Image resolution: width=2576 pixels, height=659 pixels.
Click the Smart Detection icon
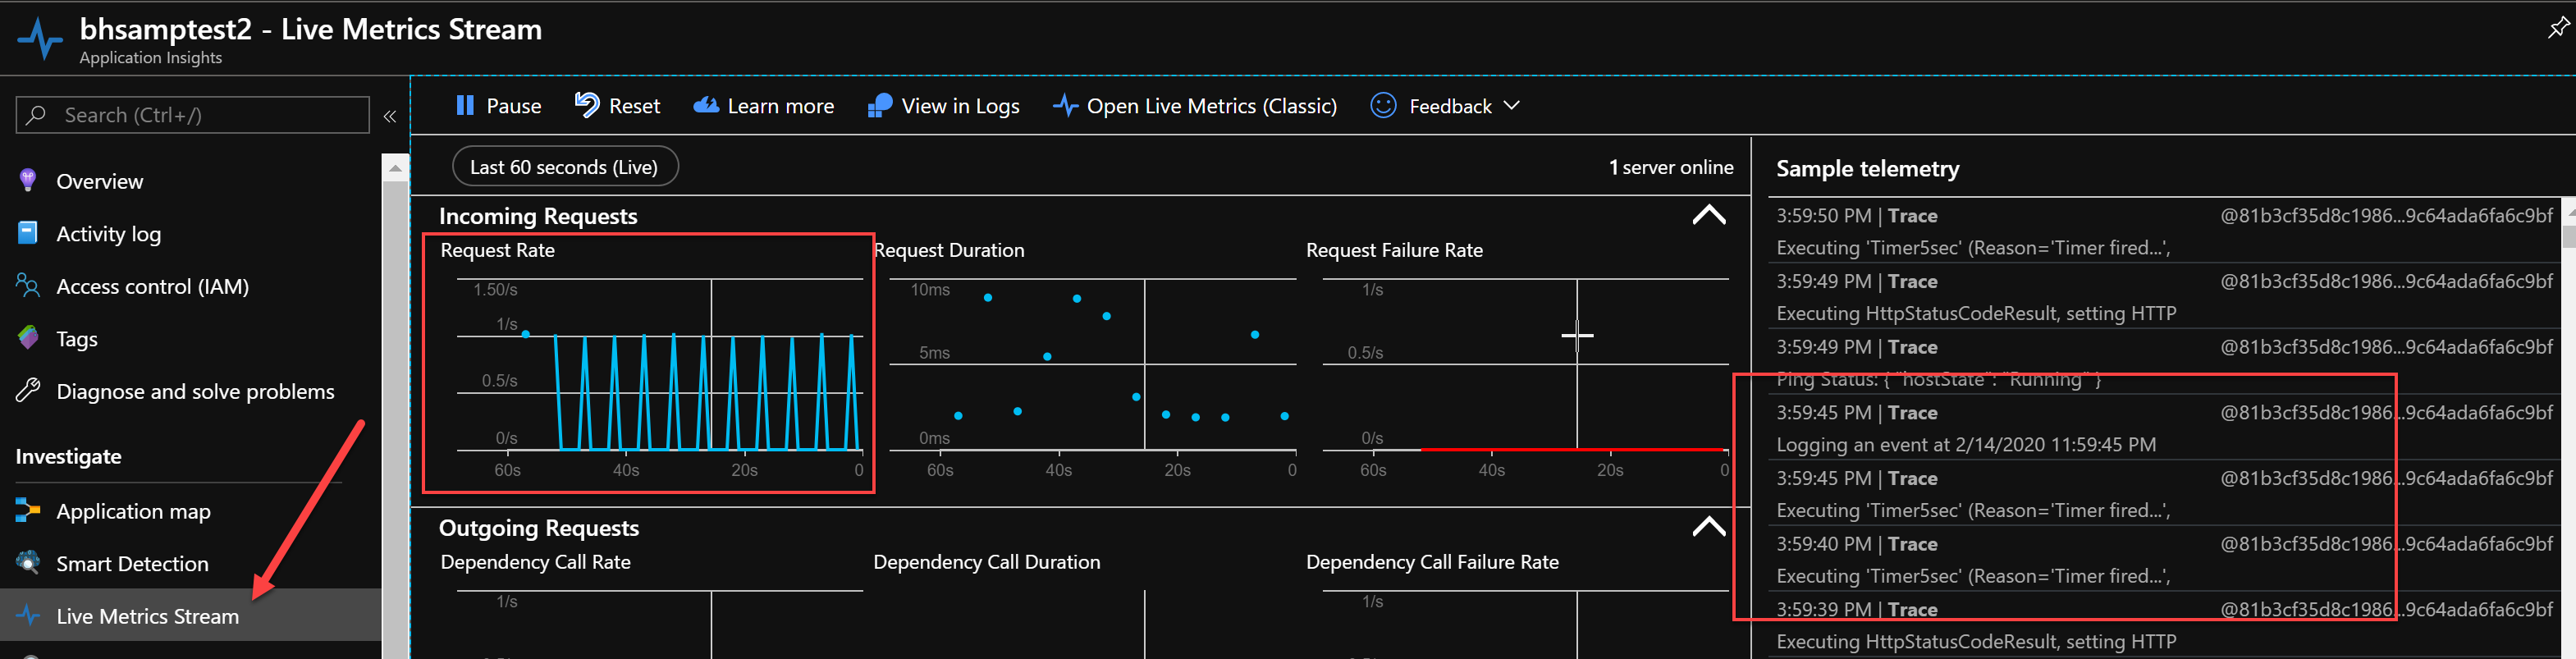click(x=28, y=563)
